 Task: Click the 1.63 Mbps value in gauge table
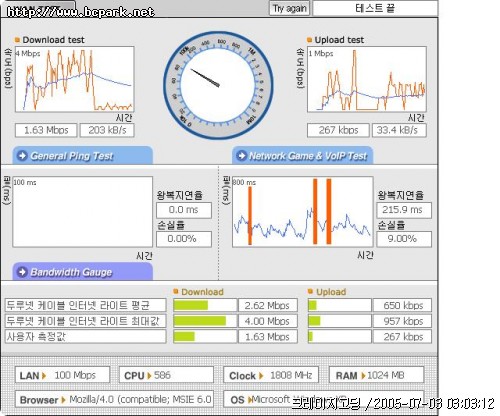coord(268,337)
